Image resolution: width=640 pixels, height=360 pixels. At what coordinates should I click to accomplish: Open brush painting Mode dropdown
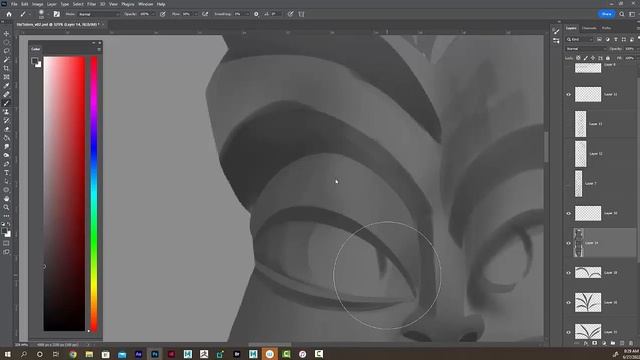[98, 14]
